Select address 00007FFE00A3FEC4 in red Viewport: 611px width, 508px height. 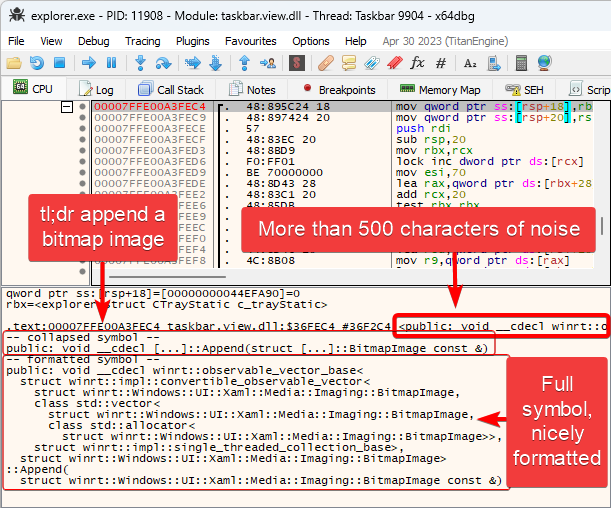click(150, 106)
